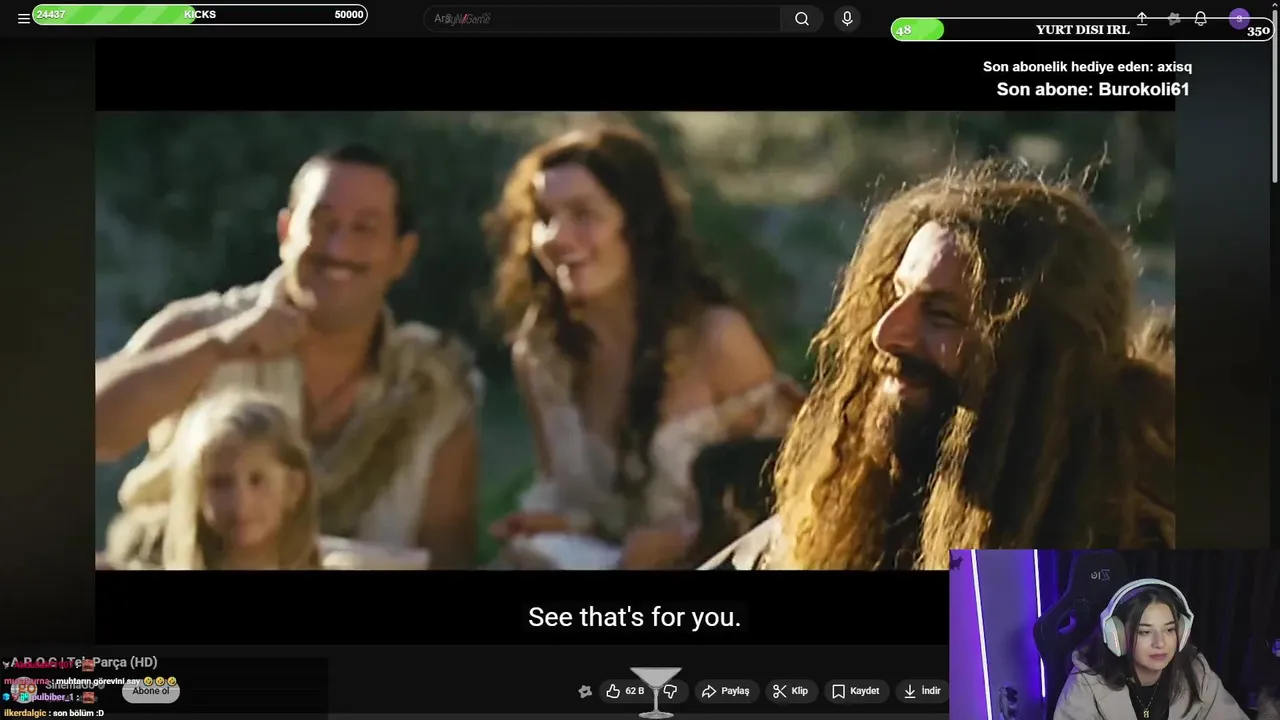Click the KICKS goal progress bar

pos(200,14)
